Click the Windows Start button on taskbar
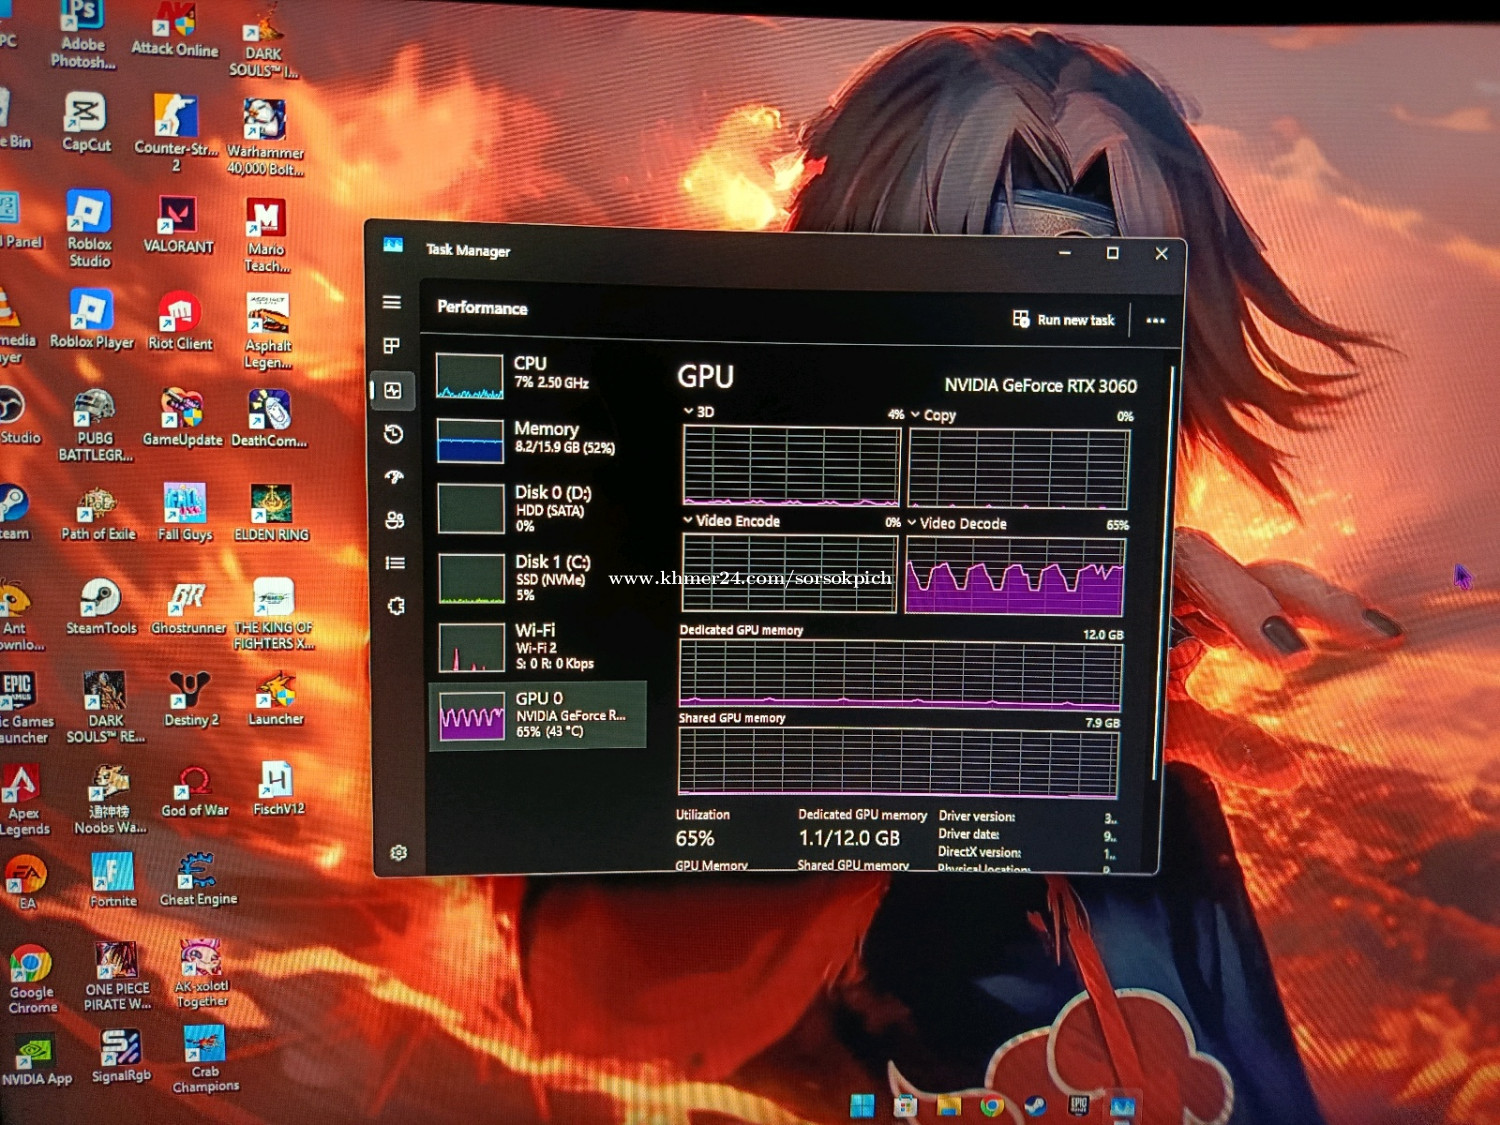 coord(861,1105)
